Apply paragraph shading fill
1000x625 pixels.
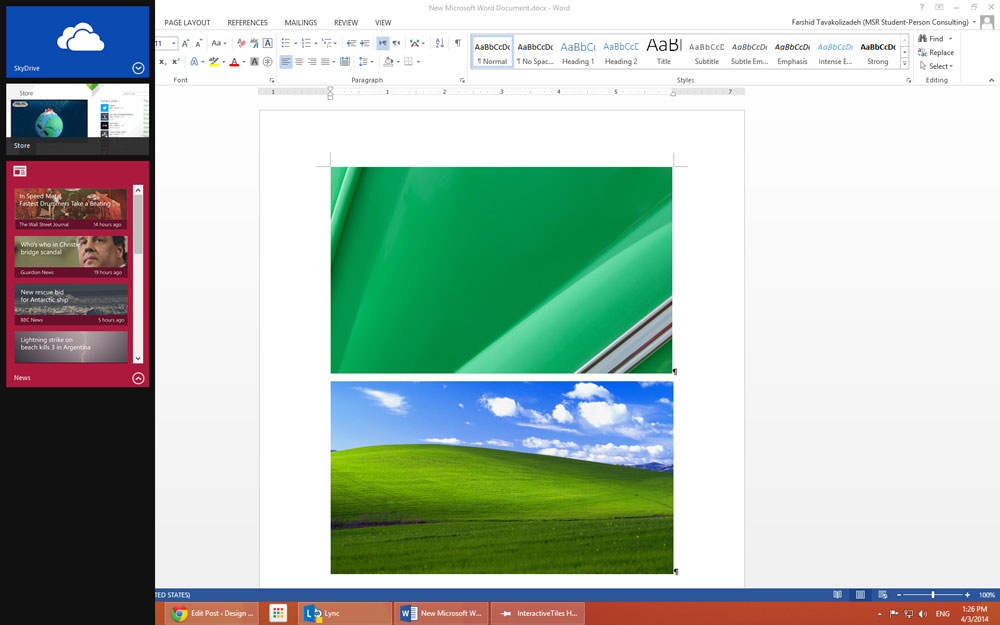(388, 62)
